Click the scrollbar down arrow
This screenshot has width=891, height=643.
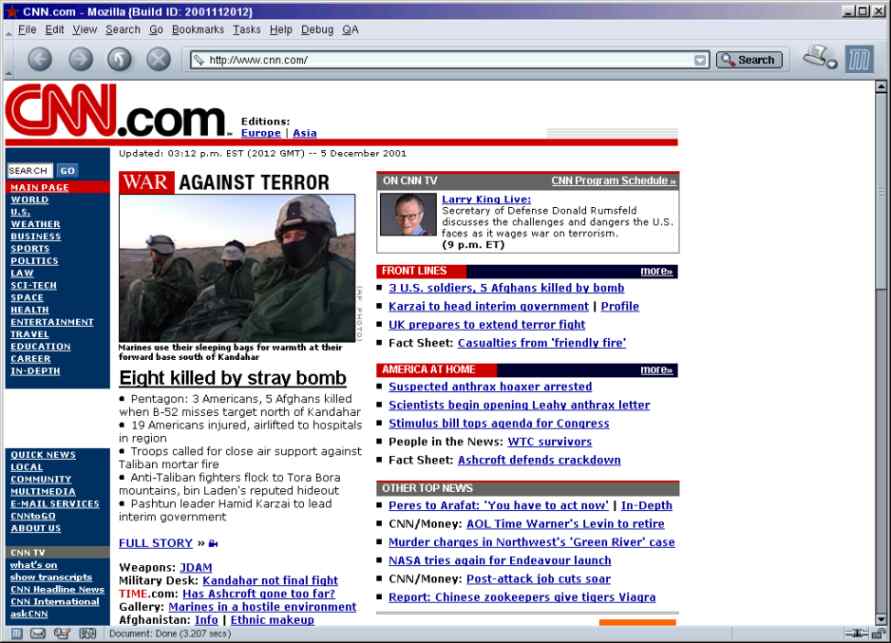(x=881, y=619)
